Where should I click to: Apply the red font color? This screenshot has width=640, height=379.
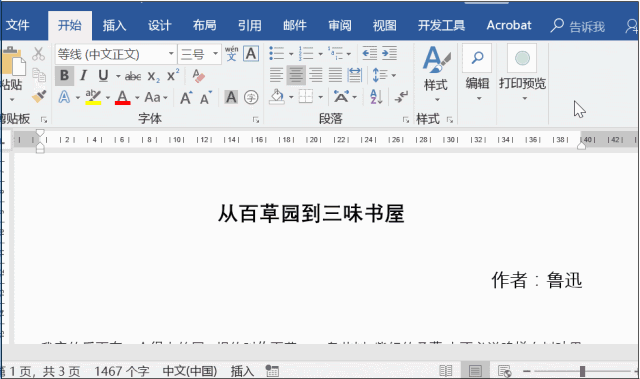point(122,97)
